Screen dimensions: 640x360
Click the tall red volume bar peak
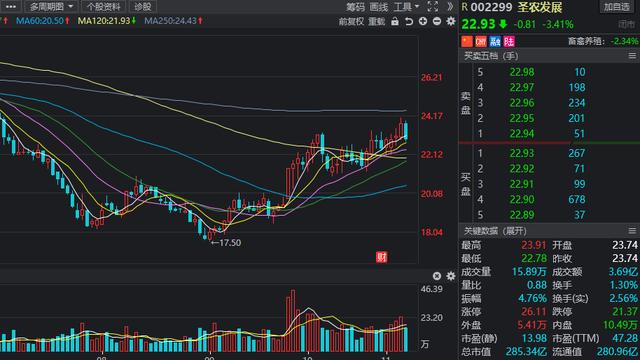tap(292, 321)
